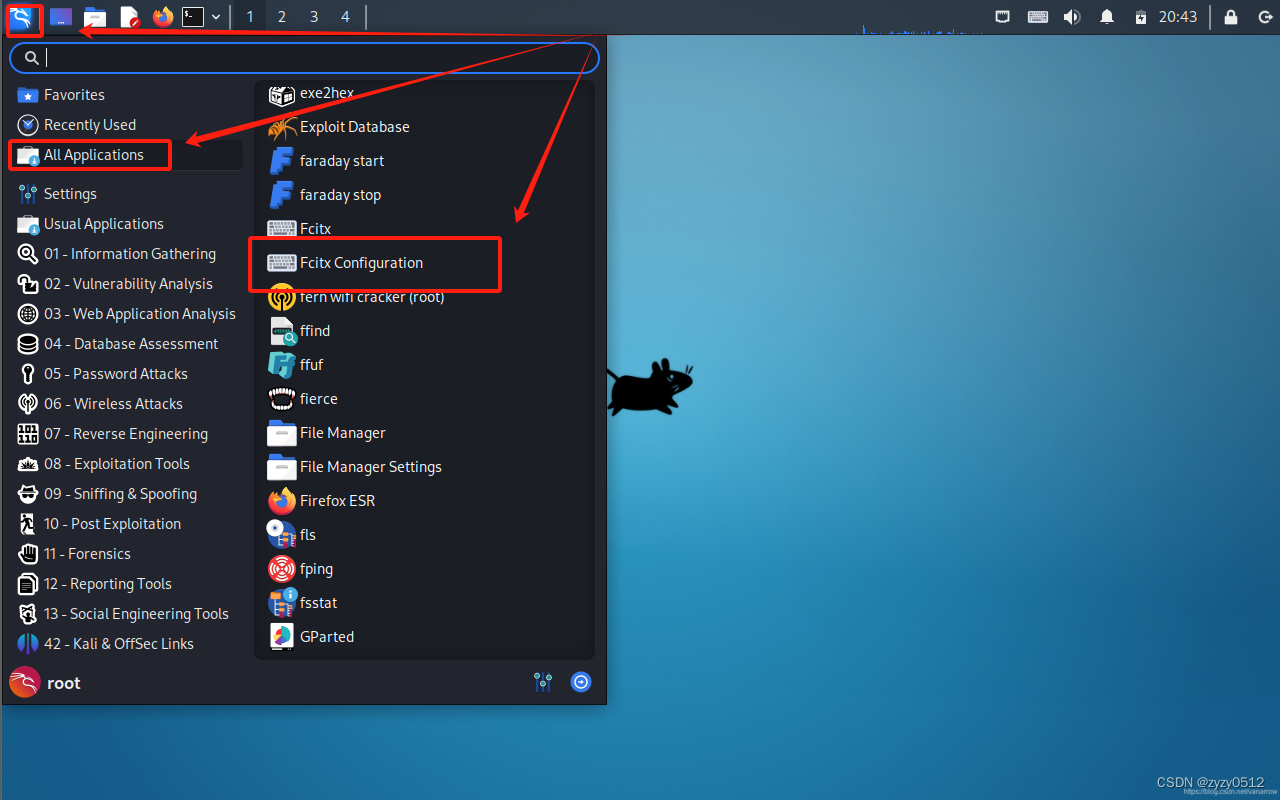Switch to workspace 2

coord(282,17)
